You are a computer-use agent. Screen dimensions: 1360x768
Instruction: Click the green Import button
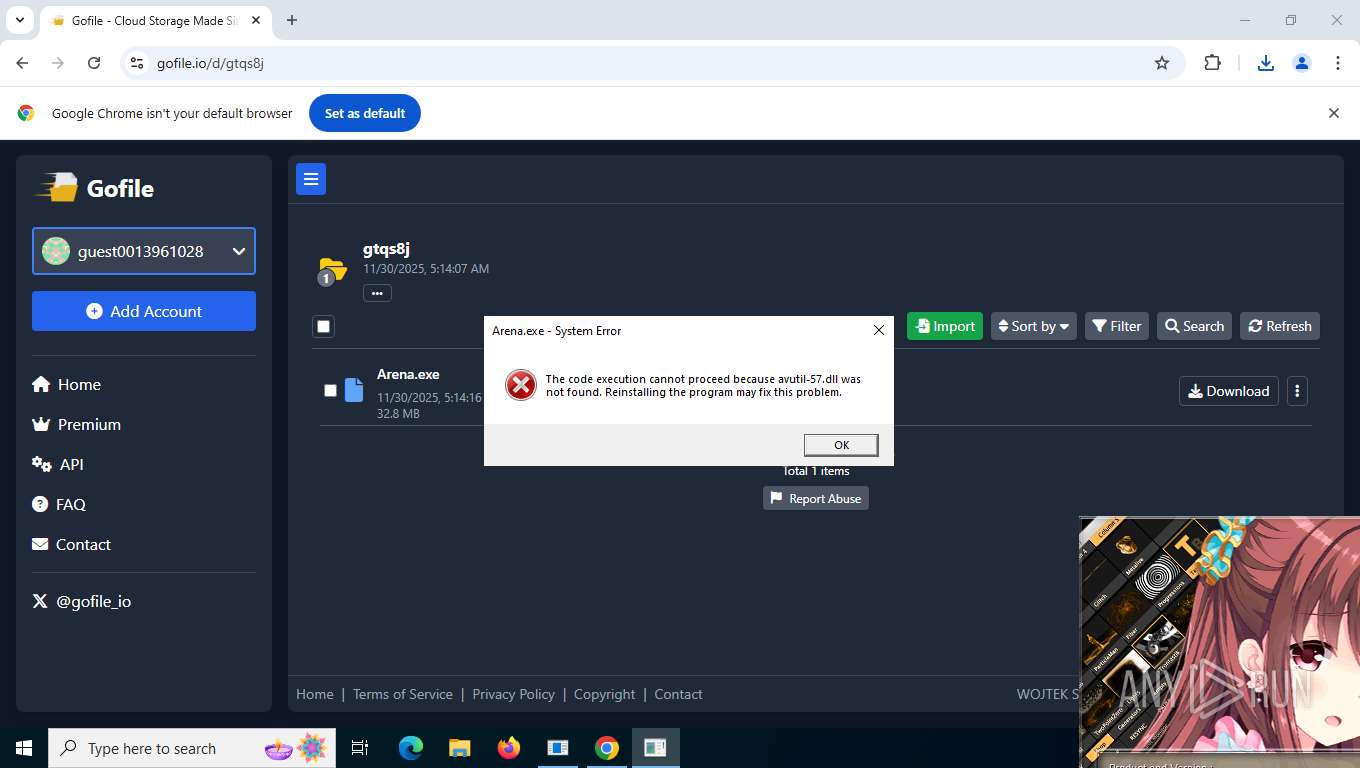point(945,326)
